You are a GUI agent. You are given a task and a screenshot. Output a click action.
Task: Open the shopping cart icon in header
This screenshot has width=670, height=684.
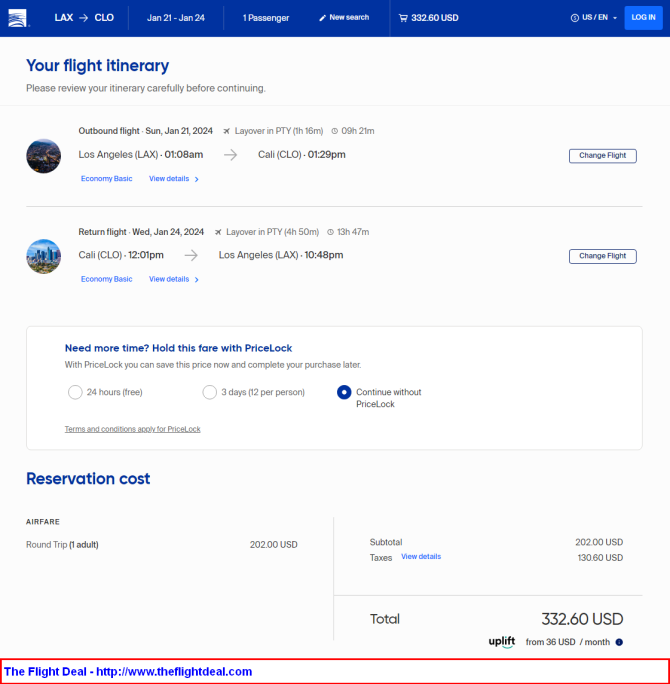tap(403, 18)
